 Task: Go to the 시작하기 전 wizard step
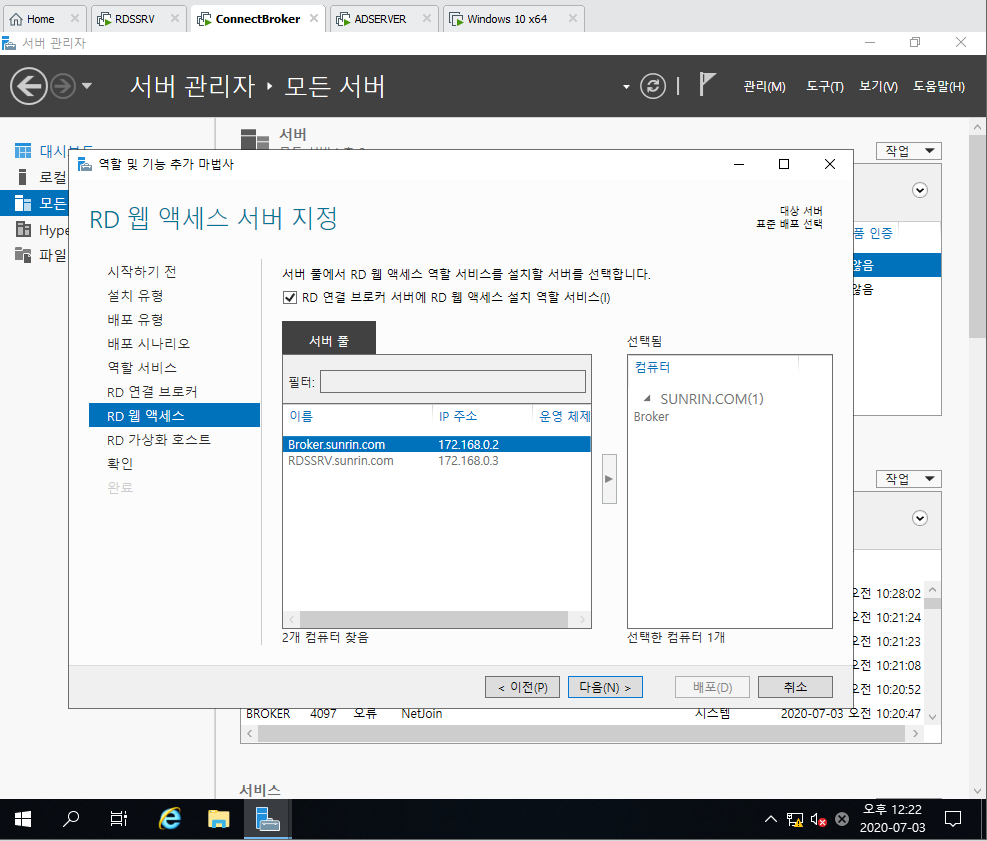tap(142, 271)
